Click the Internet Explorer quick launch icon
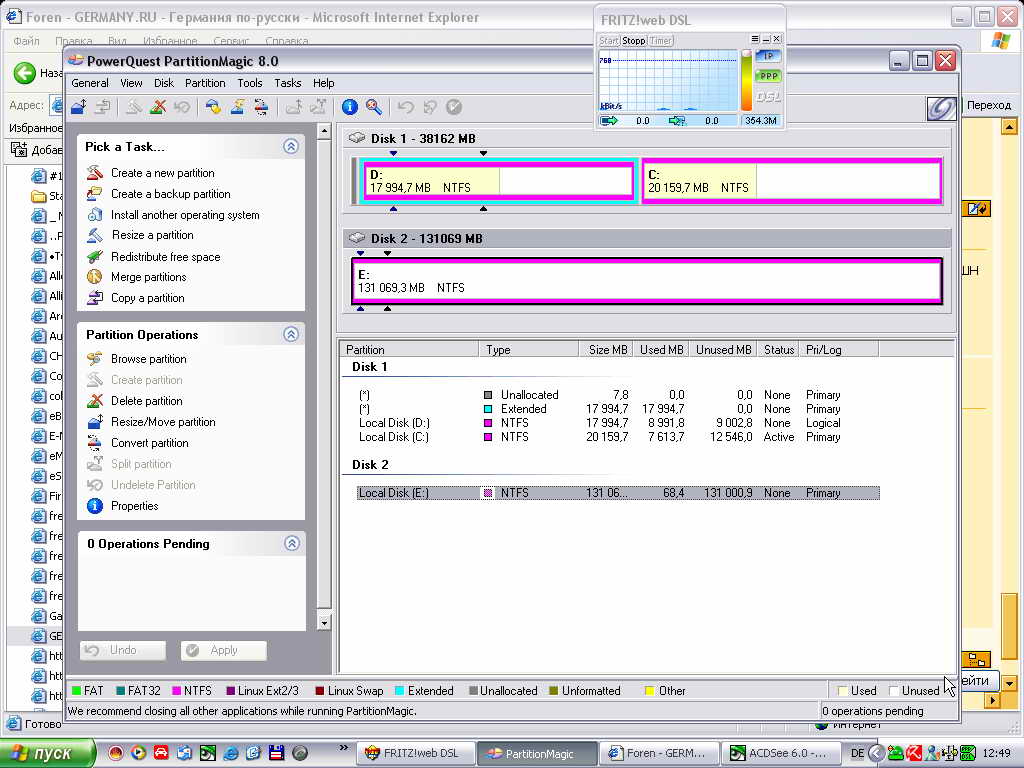 click(231, 753)
